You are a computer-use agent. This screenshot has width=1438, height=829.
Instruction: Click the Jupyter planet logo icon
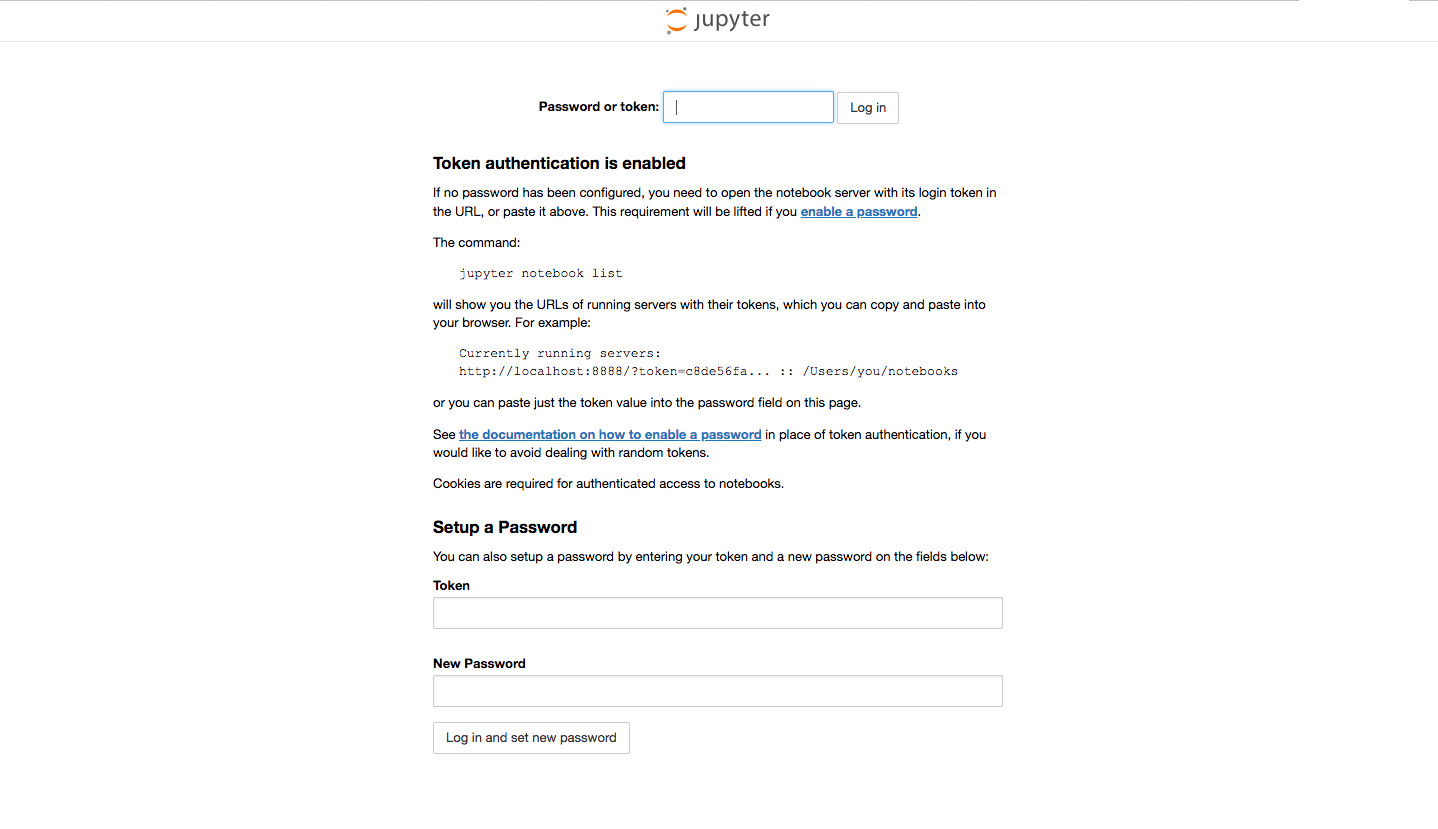coord(677,21)
